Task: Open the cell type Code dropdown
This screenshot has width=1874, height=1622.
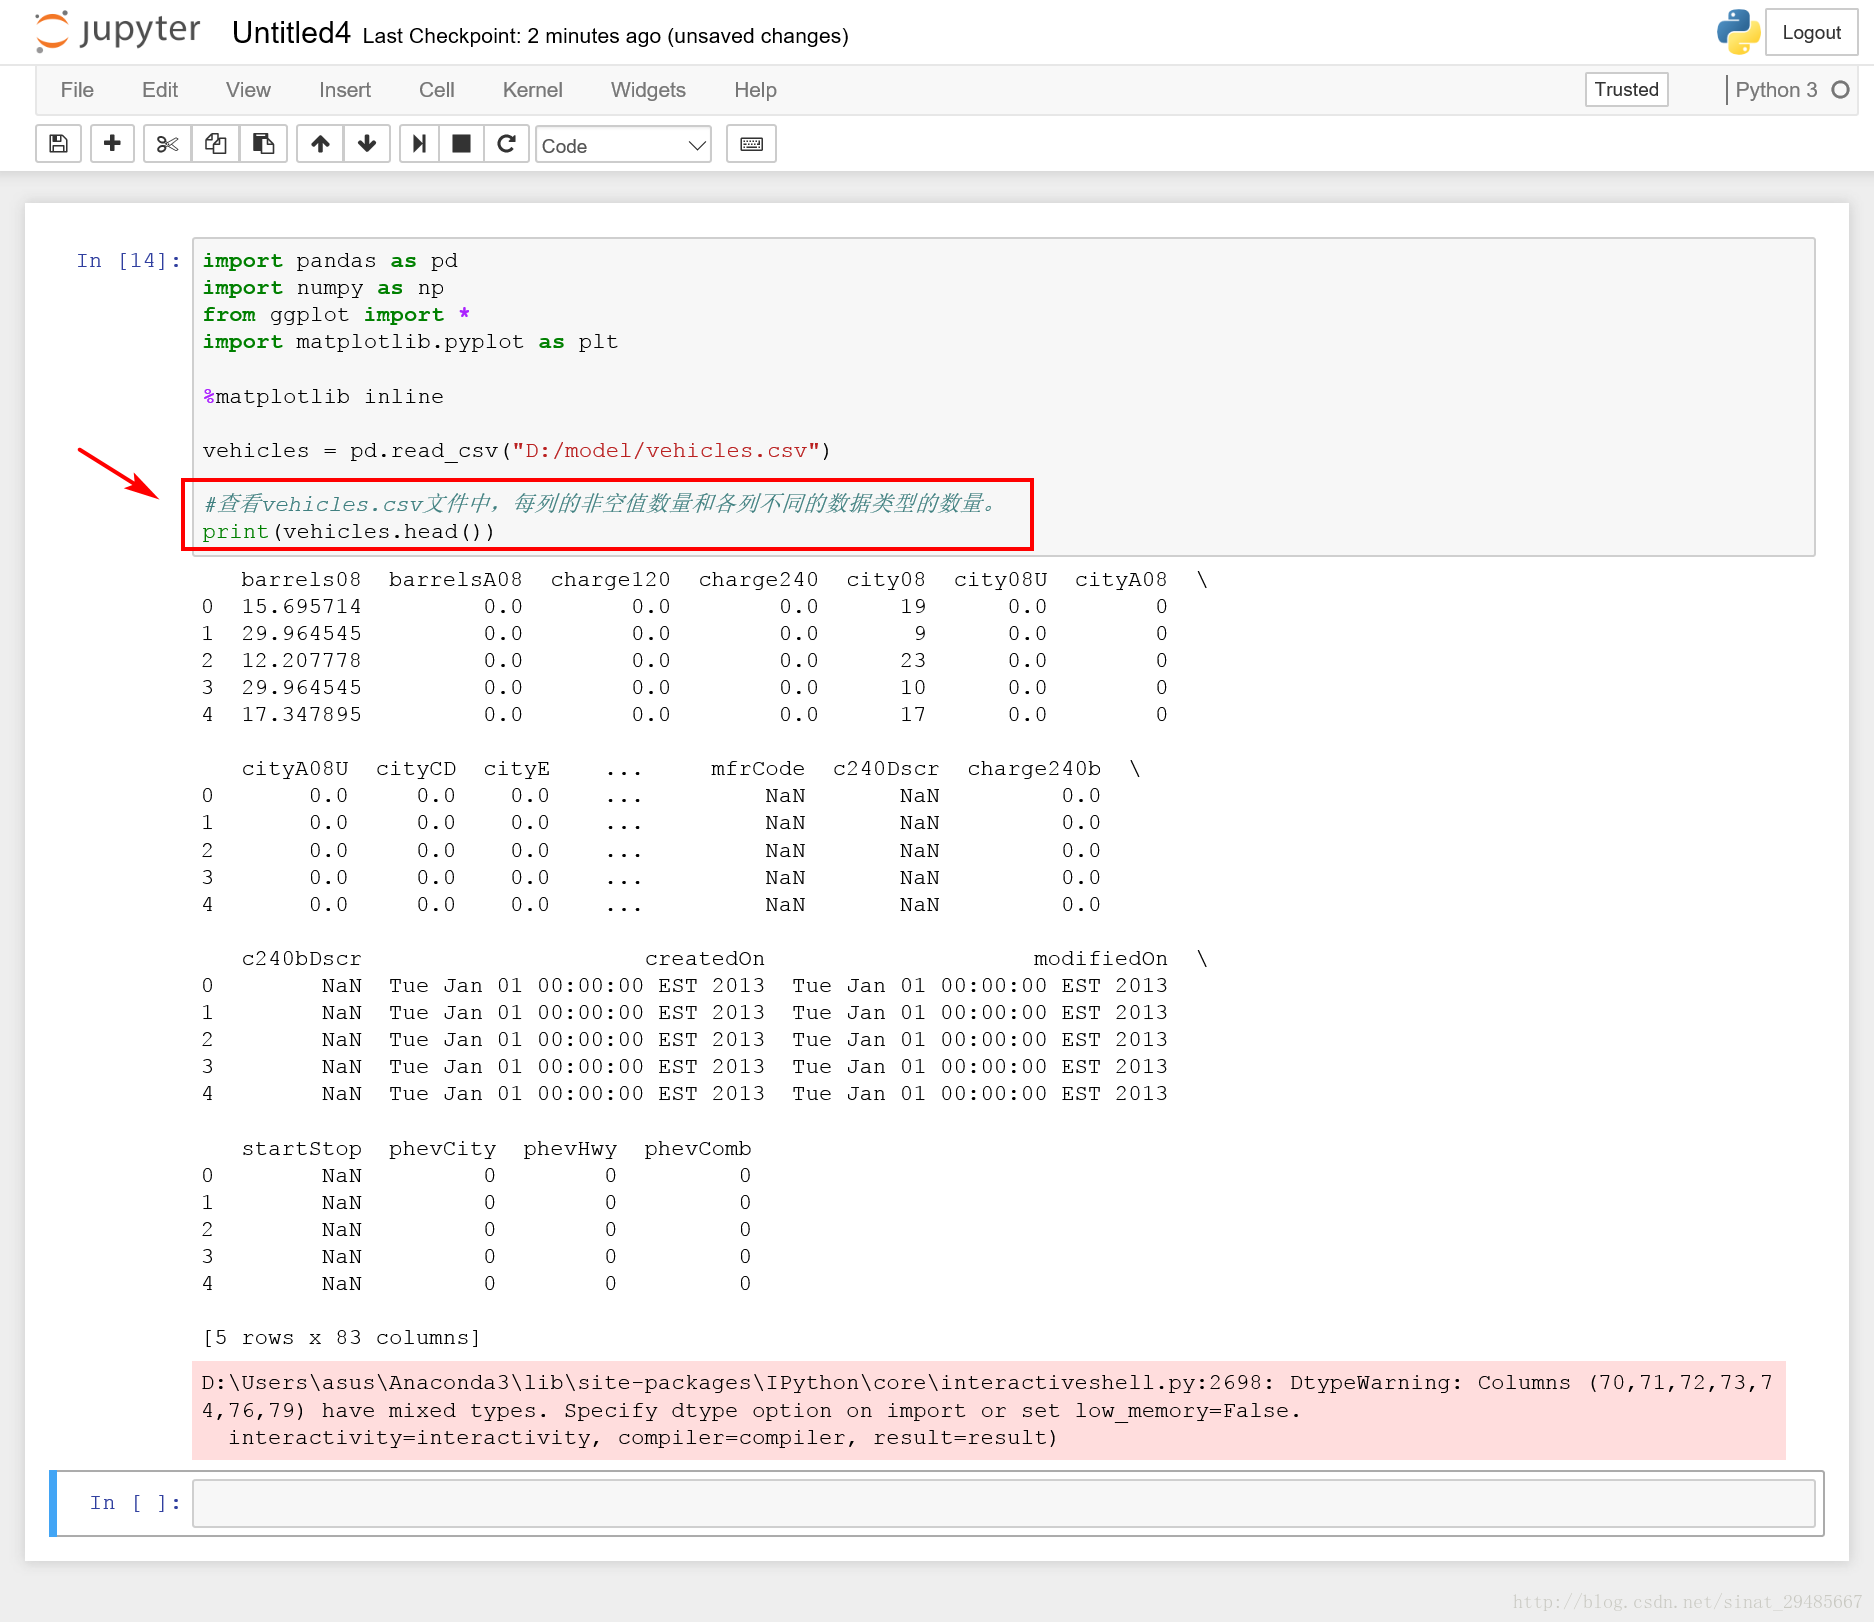Action: coord(623,145)
